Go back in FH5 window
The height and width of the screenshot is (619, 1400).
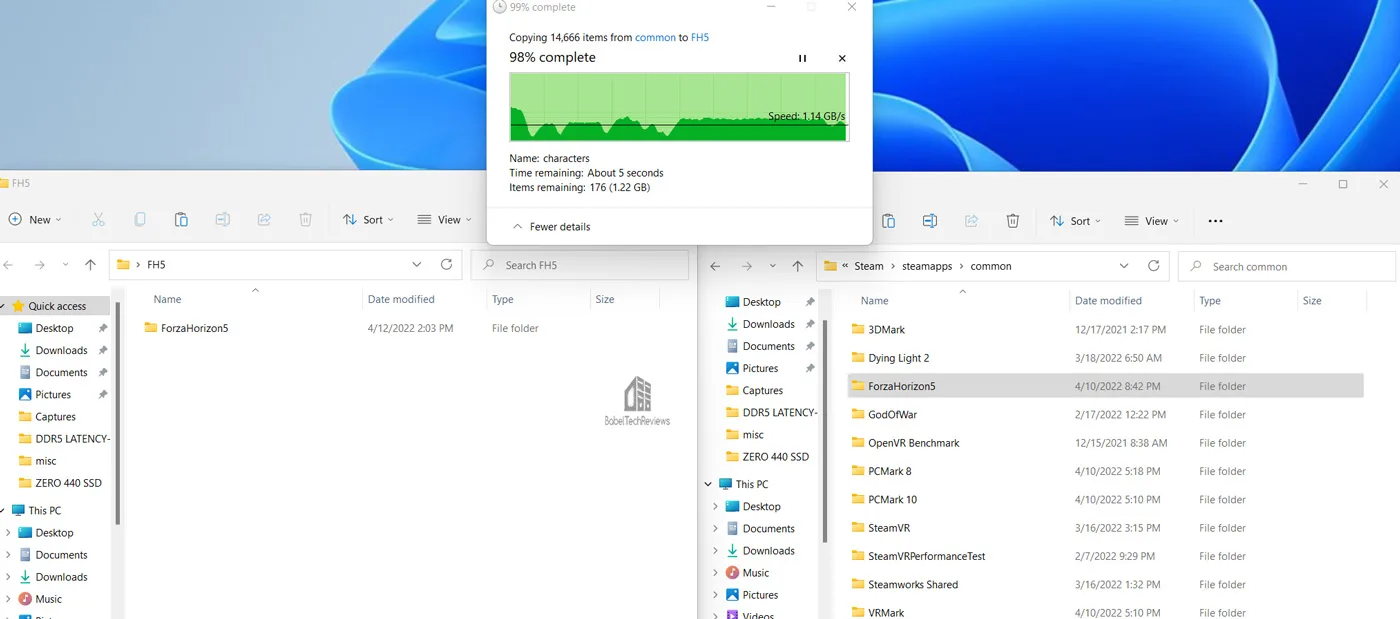pyautogui.click(x=9, y=265)
